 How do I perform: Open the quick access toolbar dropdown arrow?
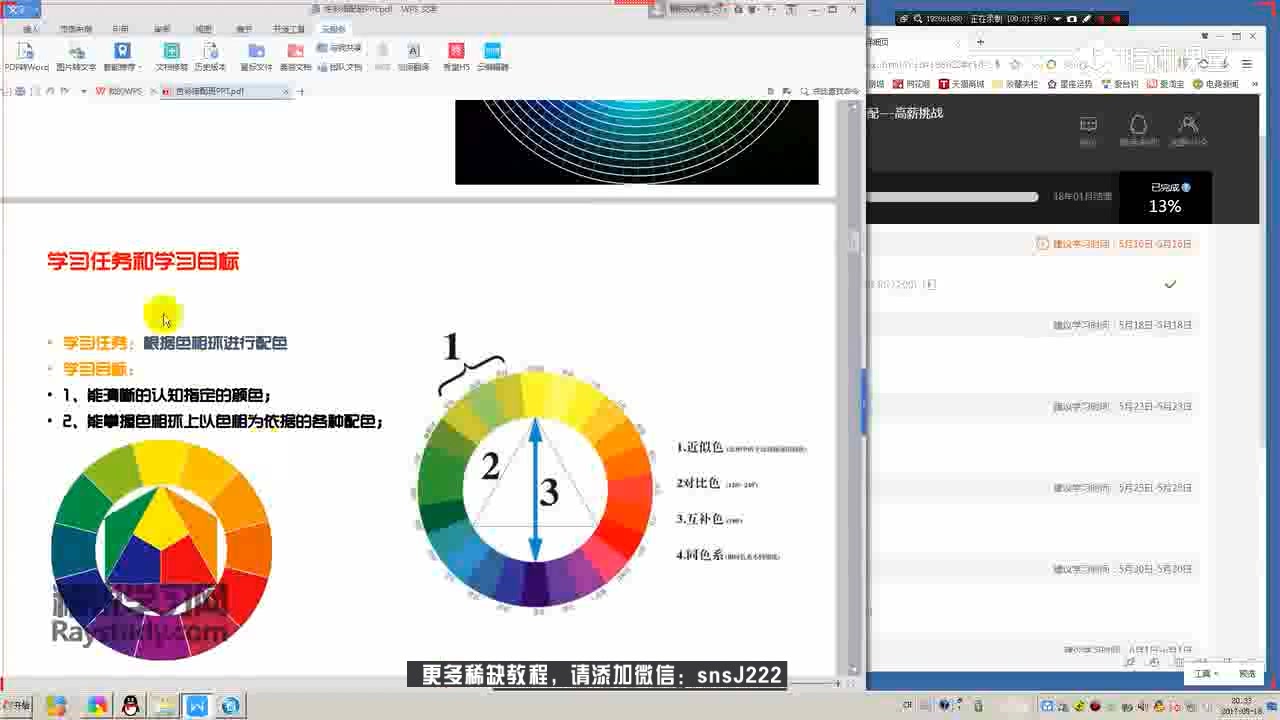pyautogui.click(x=83, y=91)
